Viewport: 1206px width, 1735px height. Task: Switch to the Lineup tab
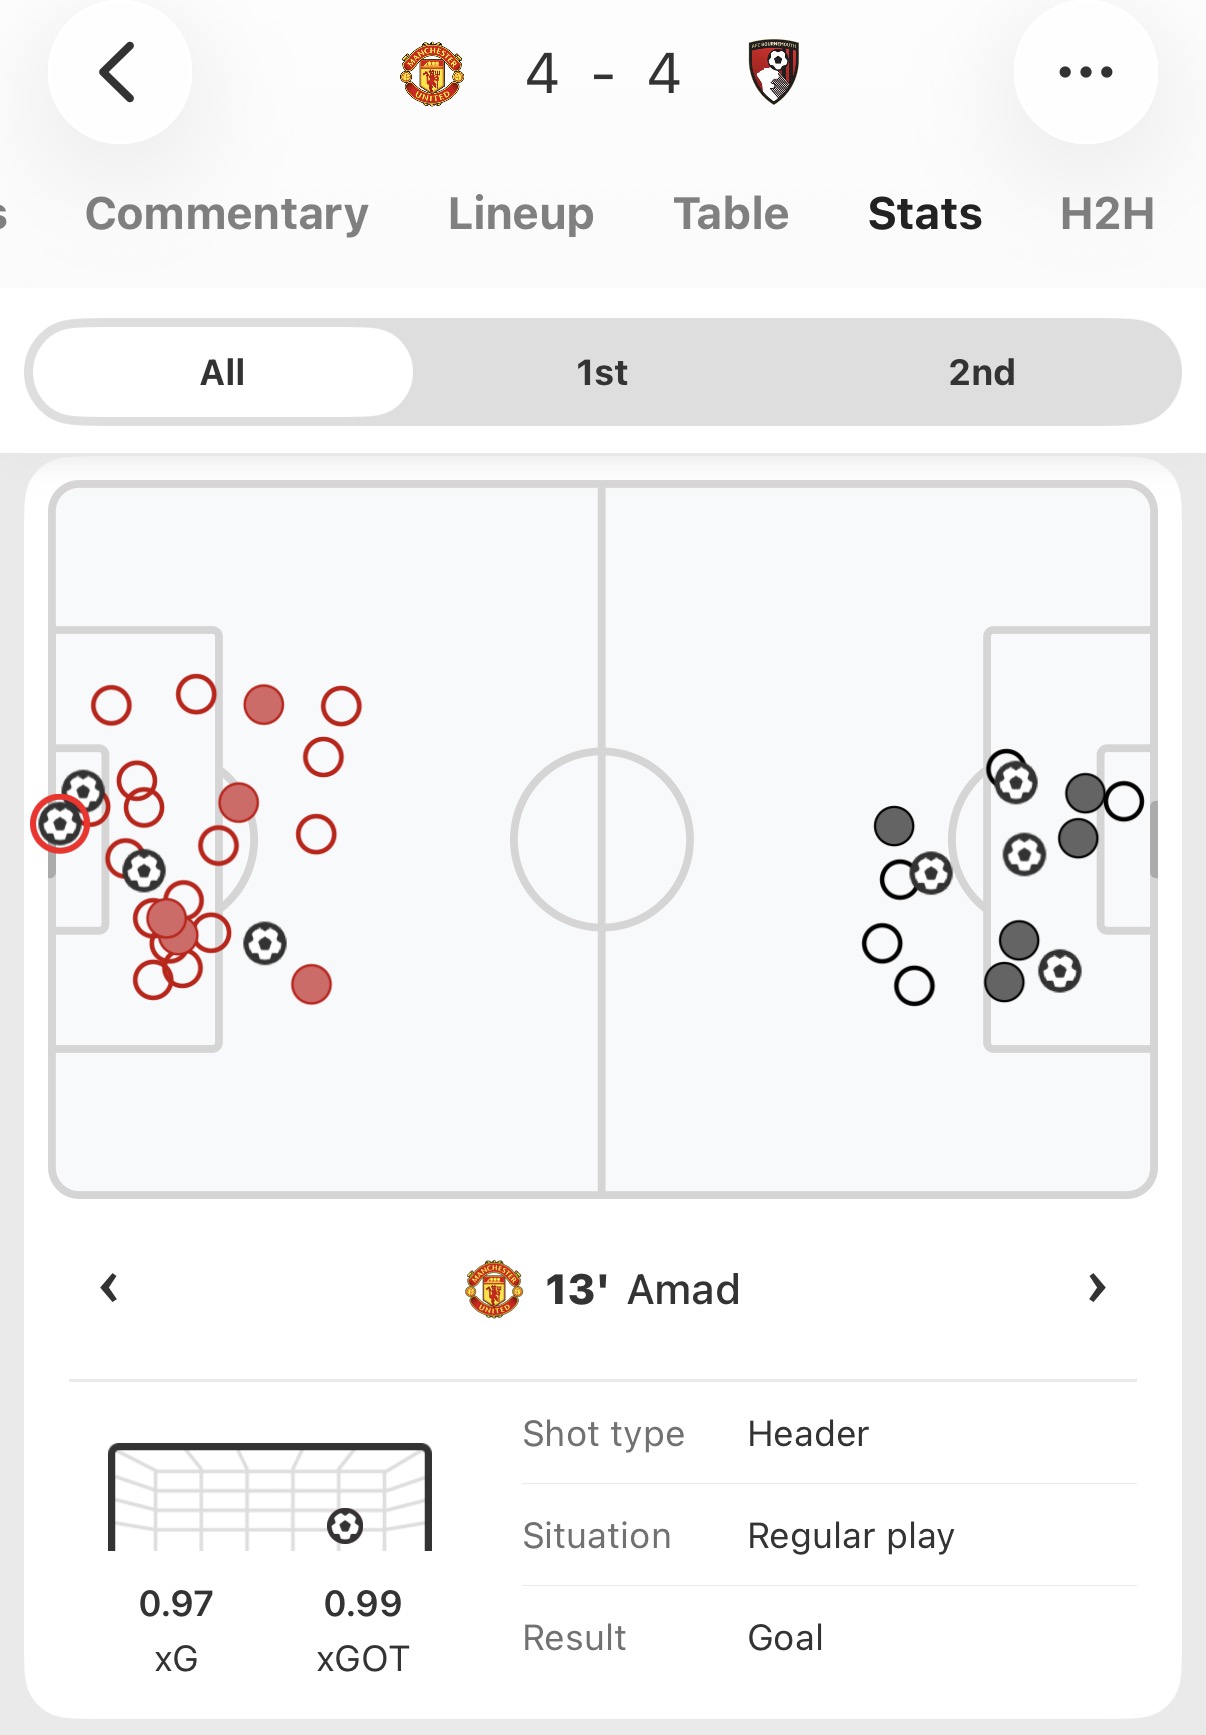pos(520,214)
